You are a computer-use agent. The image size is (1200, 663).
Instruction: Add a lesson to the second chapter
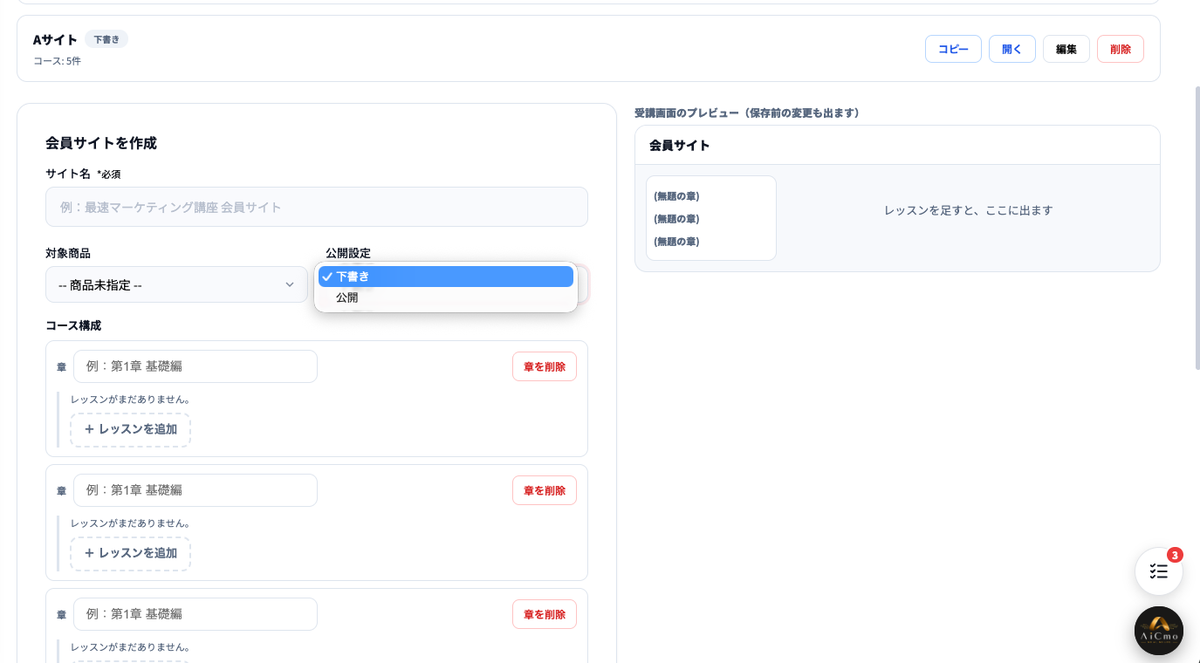pyautogui.click(x=130, y=553)
